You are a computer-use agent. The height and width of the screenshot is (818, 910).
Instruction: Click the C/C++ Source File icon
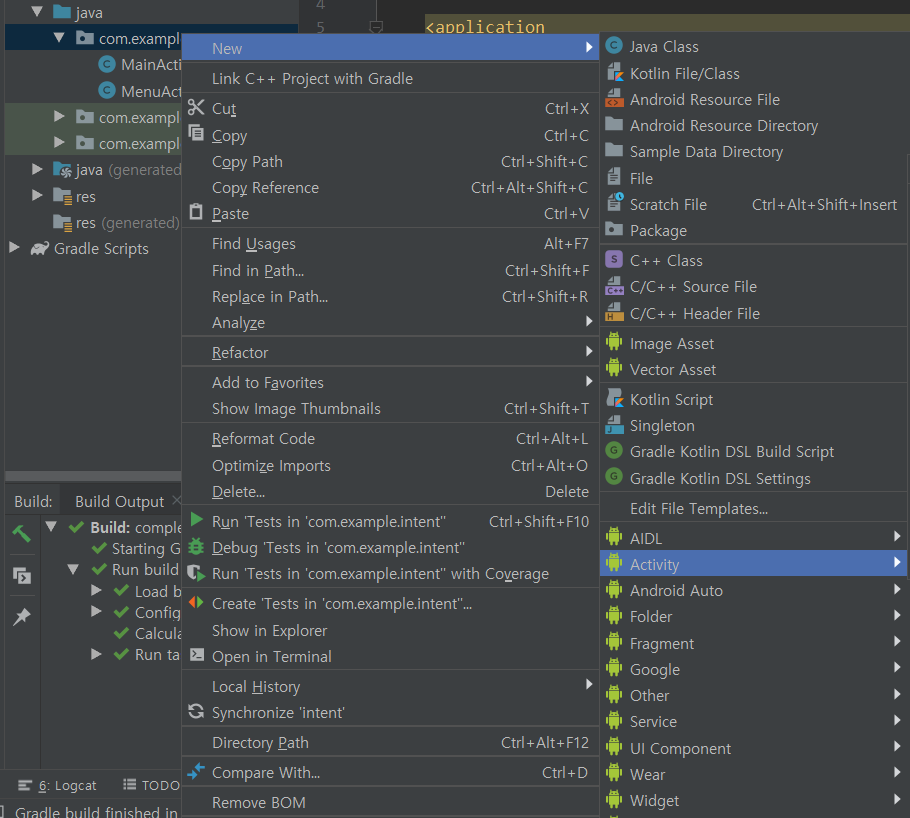pyautogui.click(x=614, y=286)
